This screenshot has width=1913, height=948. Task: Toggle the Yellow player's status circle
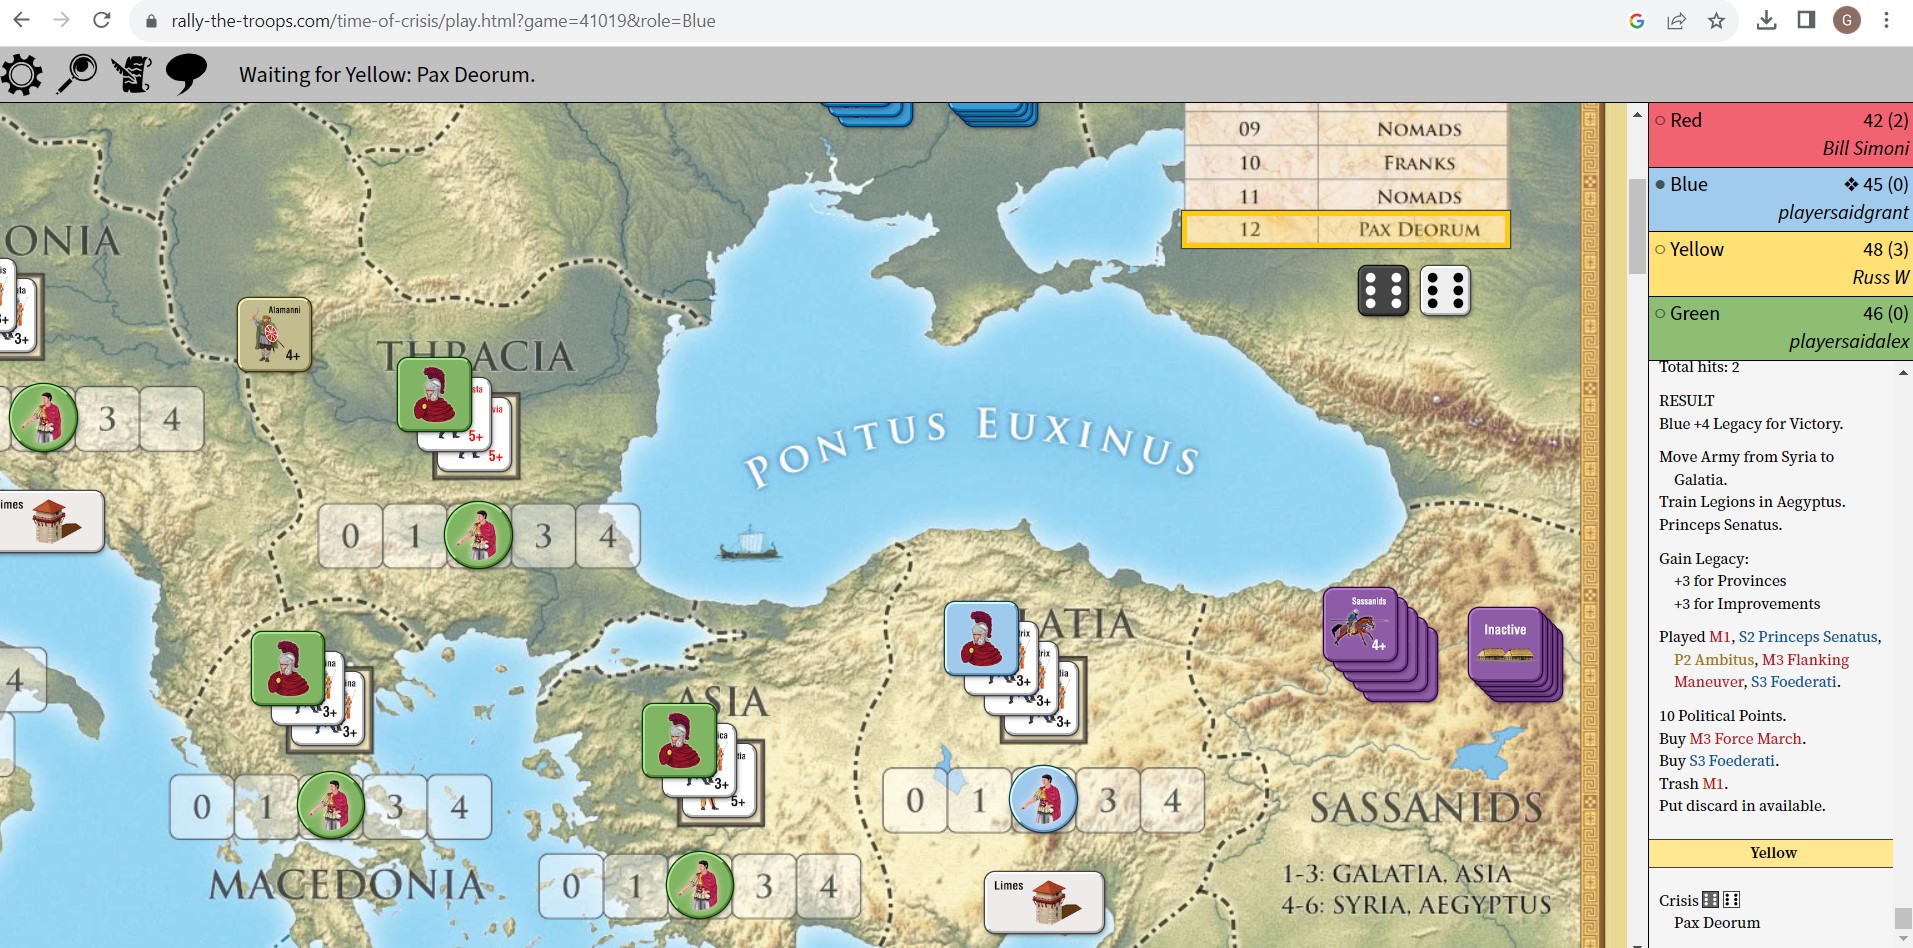coord(1660,249)
